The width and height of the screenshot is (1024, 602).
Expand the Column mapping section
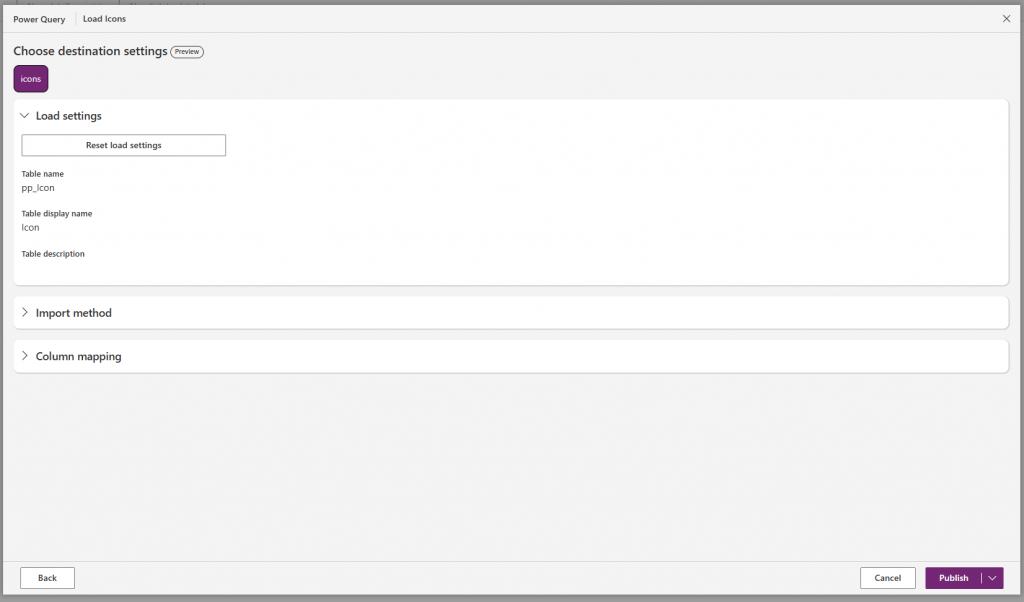pos(24,356)
